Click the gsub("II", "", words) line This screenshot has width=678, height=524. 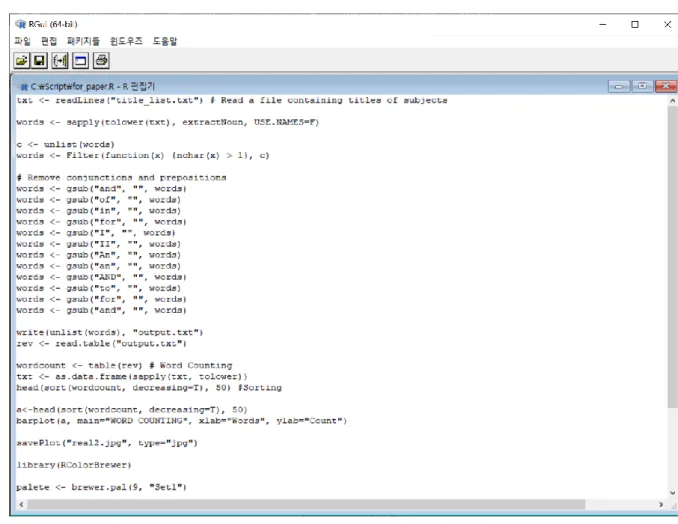pyautogui.click(x=99, y=244)
